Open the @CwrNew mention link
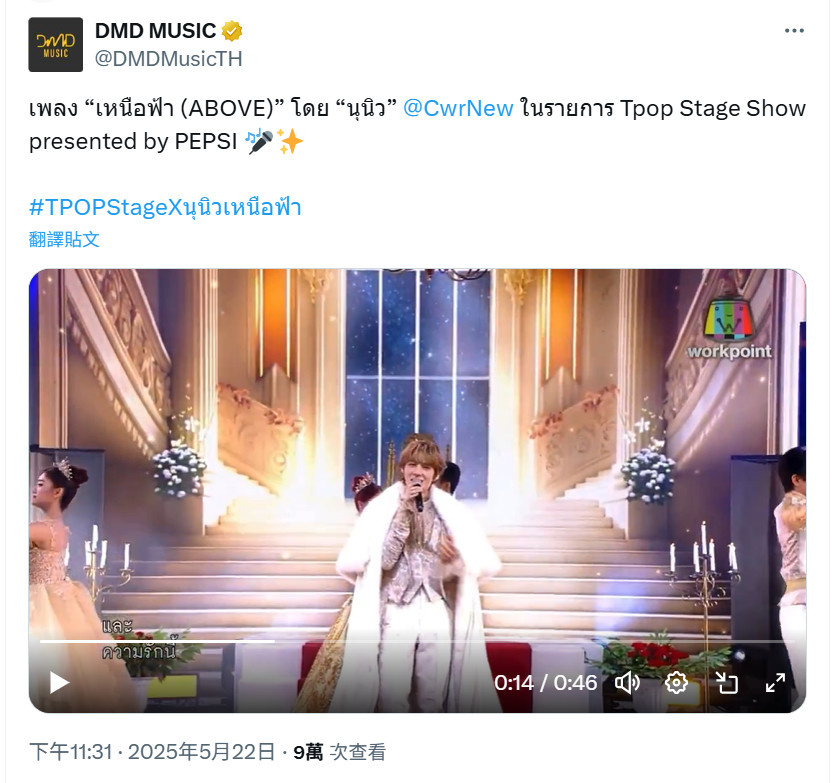832x783 pixels. (x=458, y=108)
